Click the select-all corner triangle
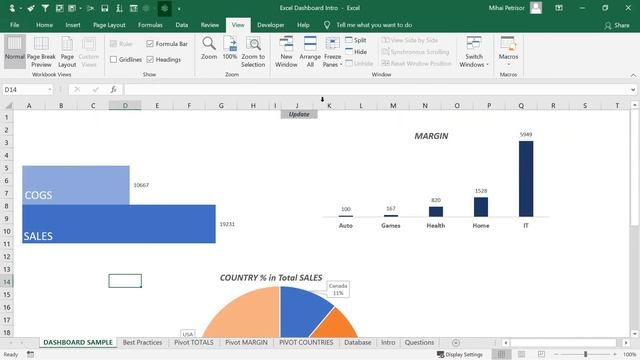 pos(8,106)
